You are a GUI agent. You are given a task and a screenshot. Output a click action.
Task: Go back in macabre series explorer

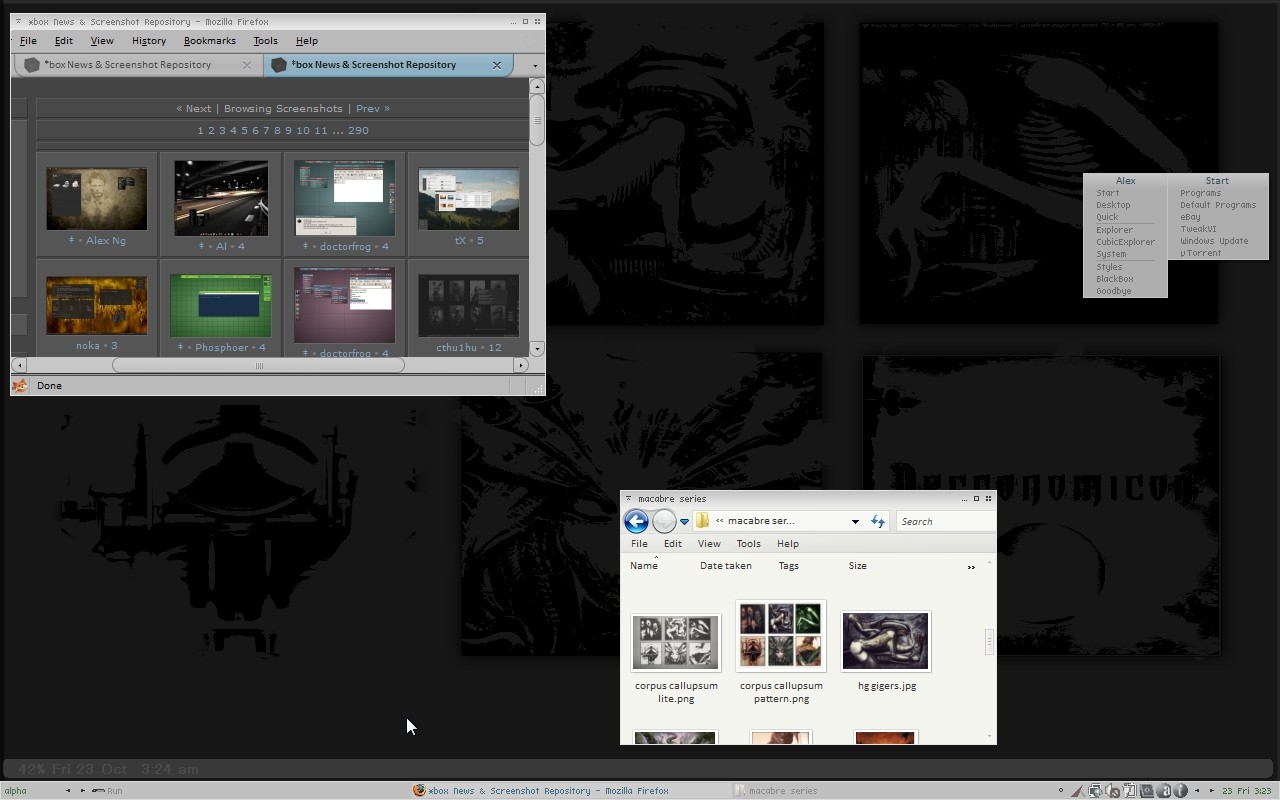636,521
